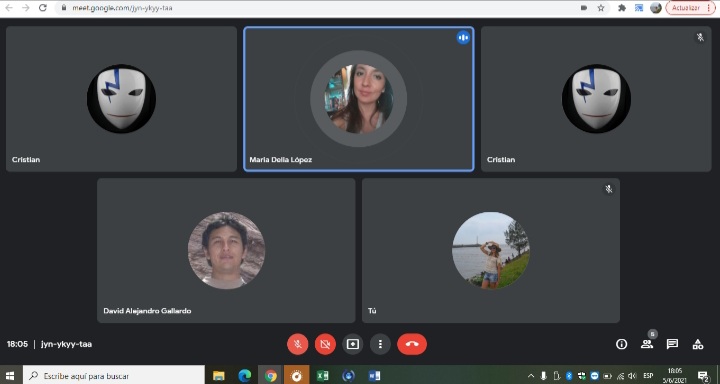Open the Windows Start menu
The height and width of the screenshot is (384, 720).
click(x=10, y=375)
